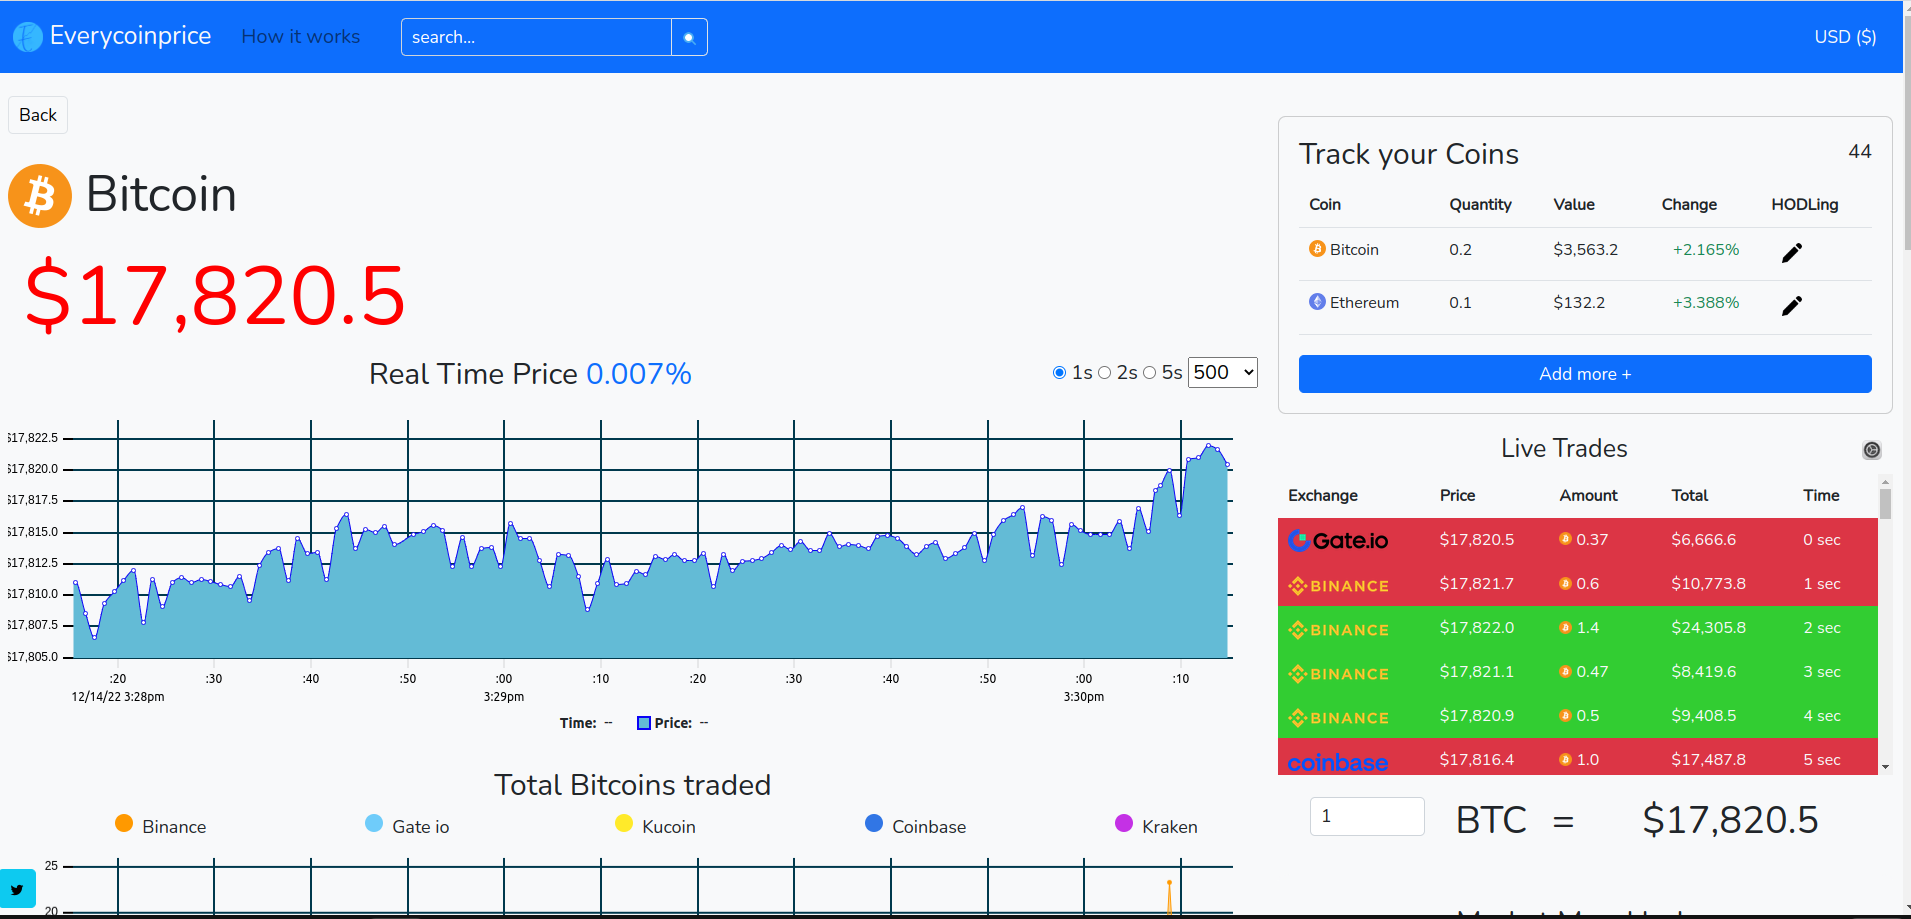Viewport: 1911px width, 919px height.
Task: Focus the search input field
Action: 536,37
